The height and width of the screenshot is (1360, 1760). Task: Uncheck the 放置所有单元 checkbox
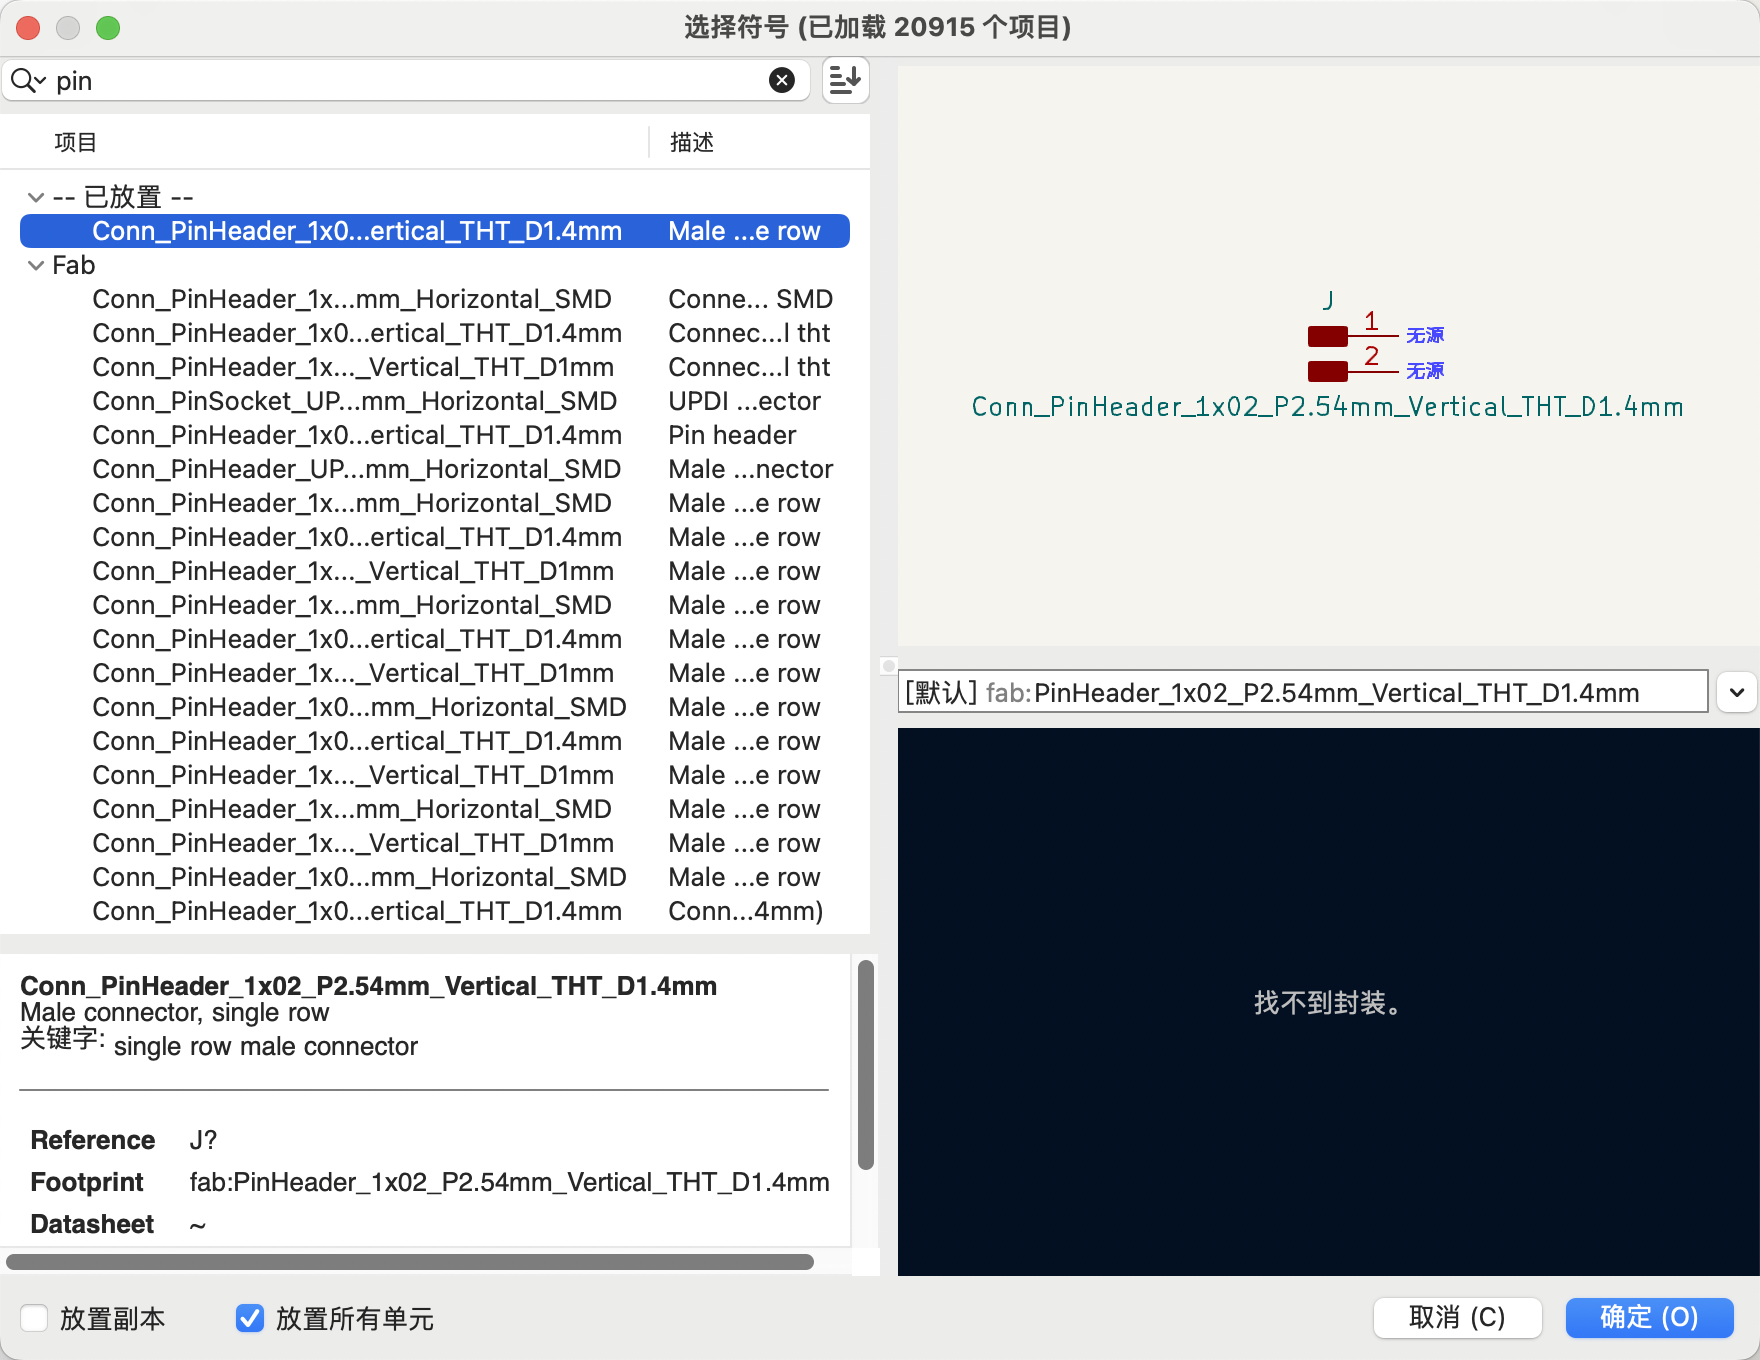[x=250, y=1318]
